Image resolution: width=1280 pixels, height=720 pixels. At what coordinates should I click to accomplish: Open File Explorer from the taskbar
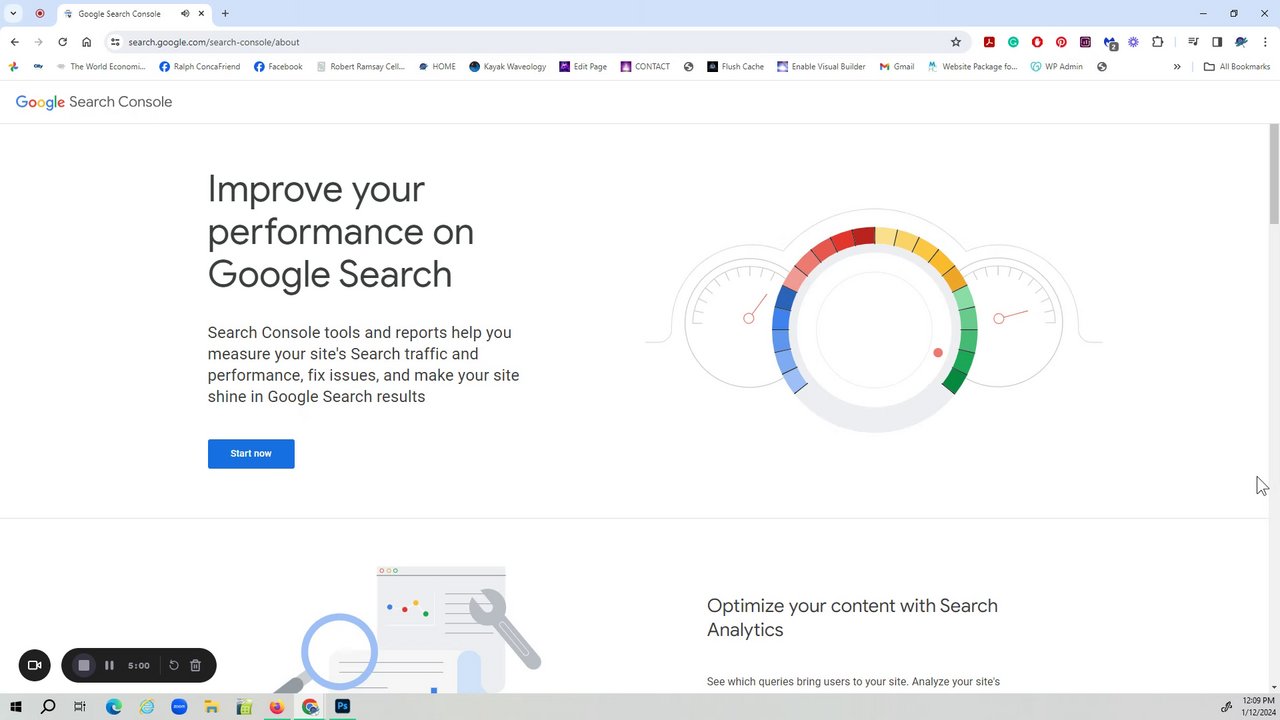212,706
